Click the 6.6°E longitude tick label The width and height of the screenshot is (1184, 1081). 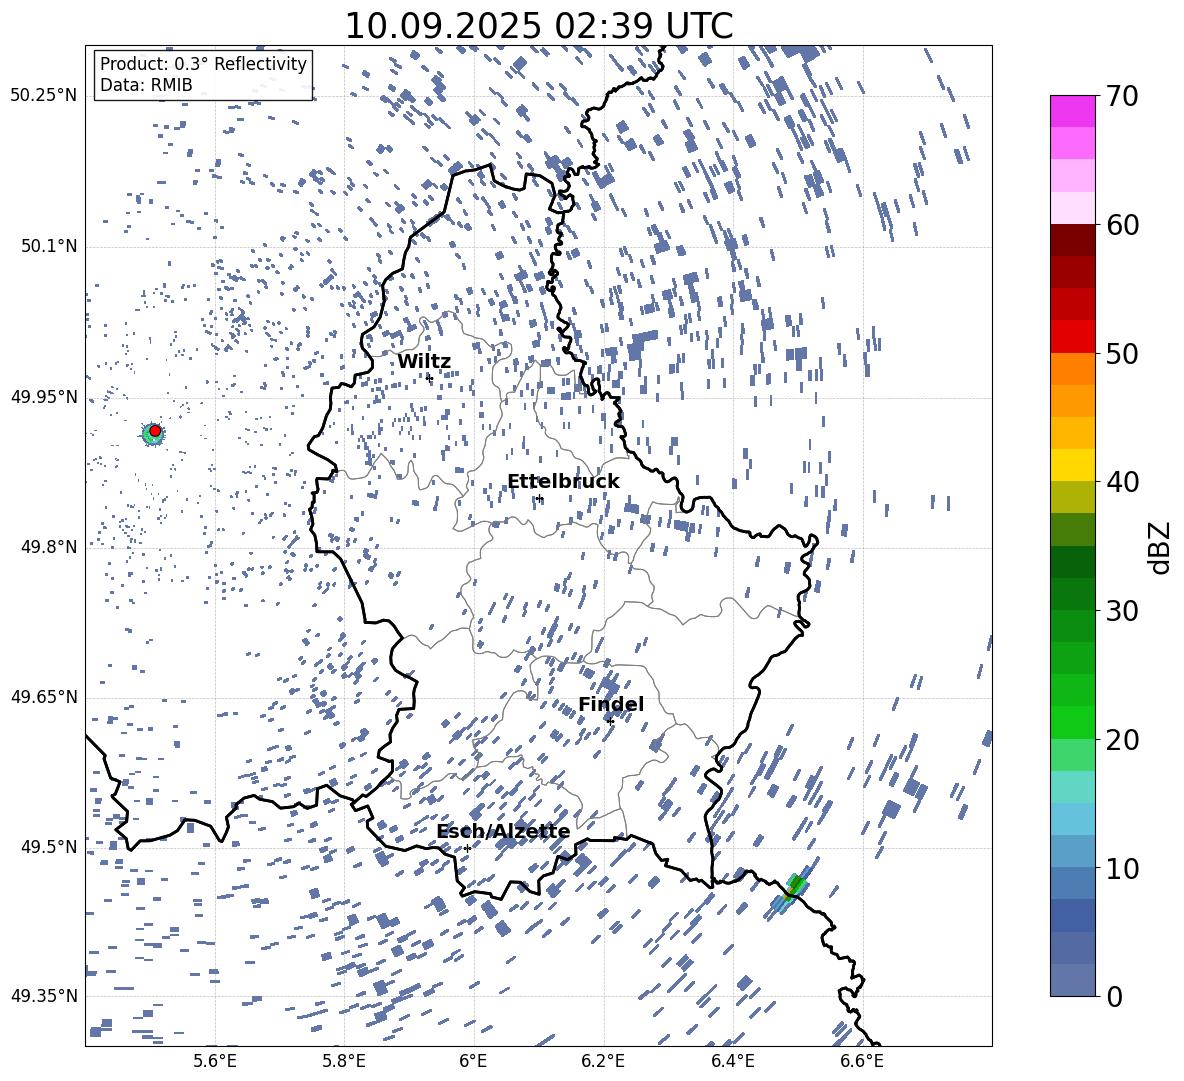click(862, 1061)
